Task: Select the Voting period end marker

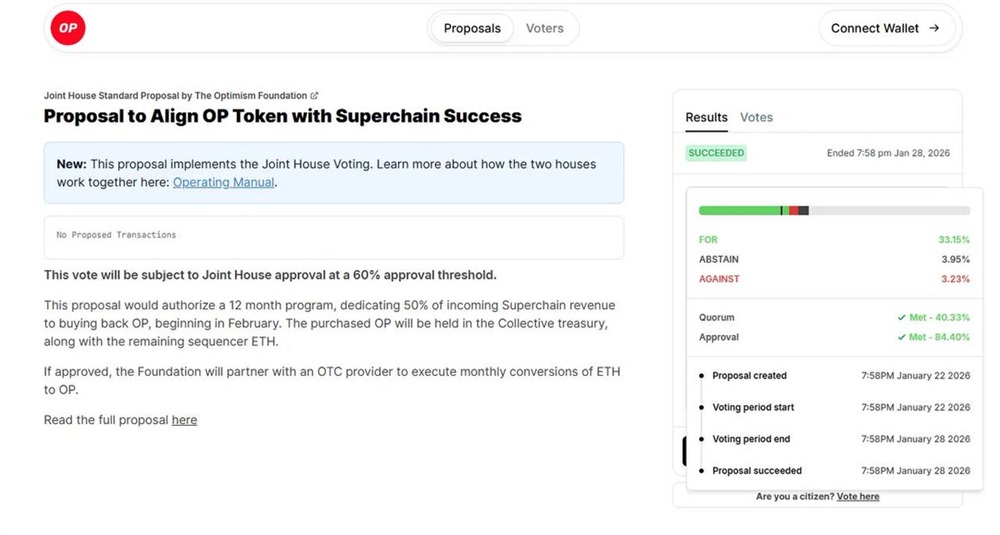Action: pyautogui.click(x=701, y=439)
